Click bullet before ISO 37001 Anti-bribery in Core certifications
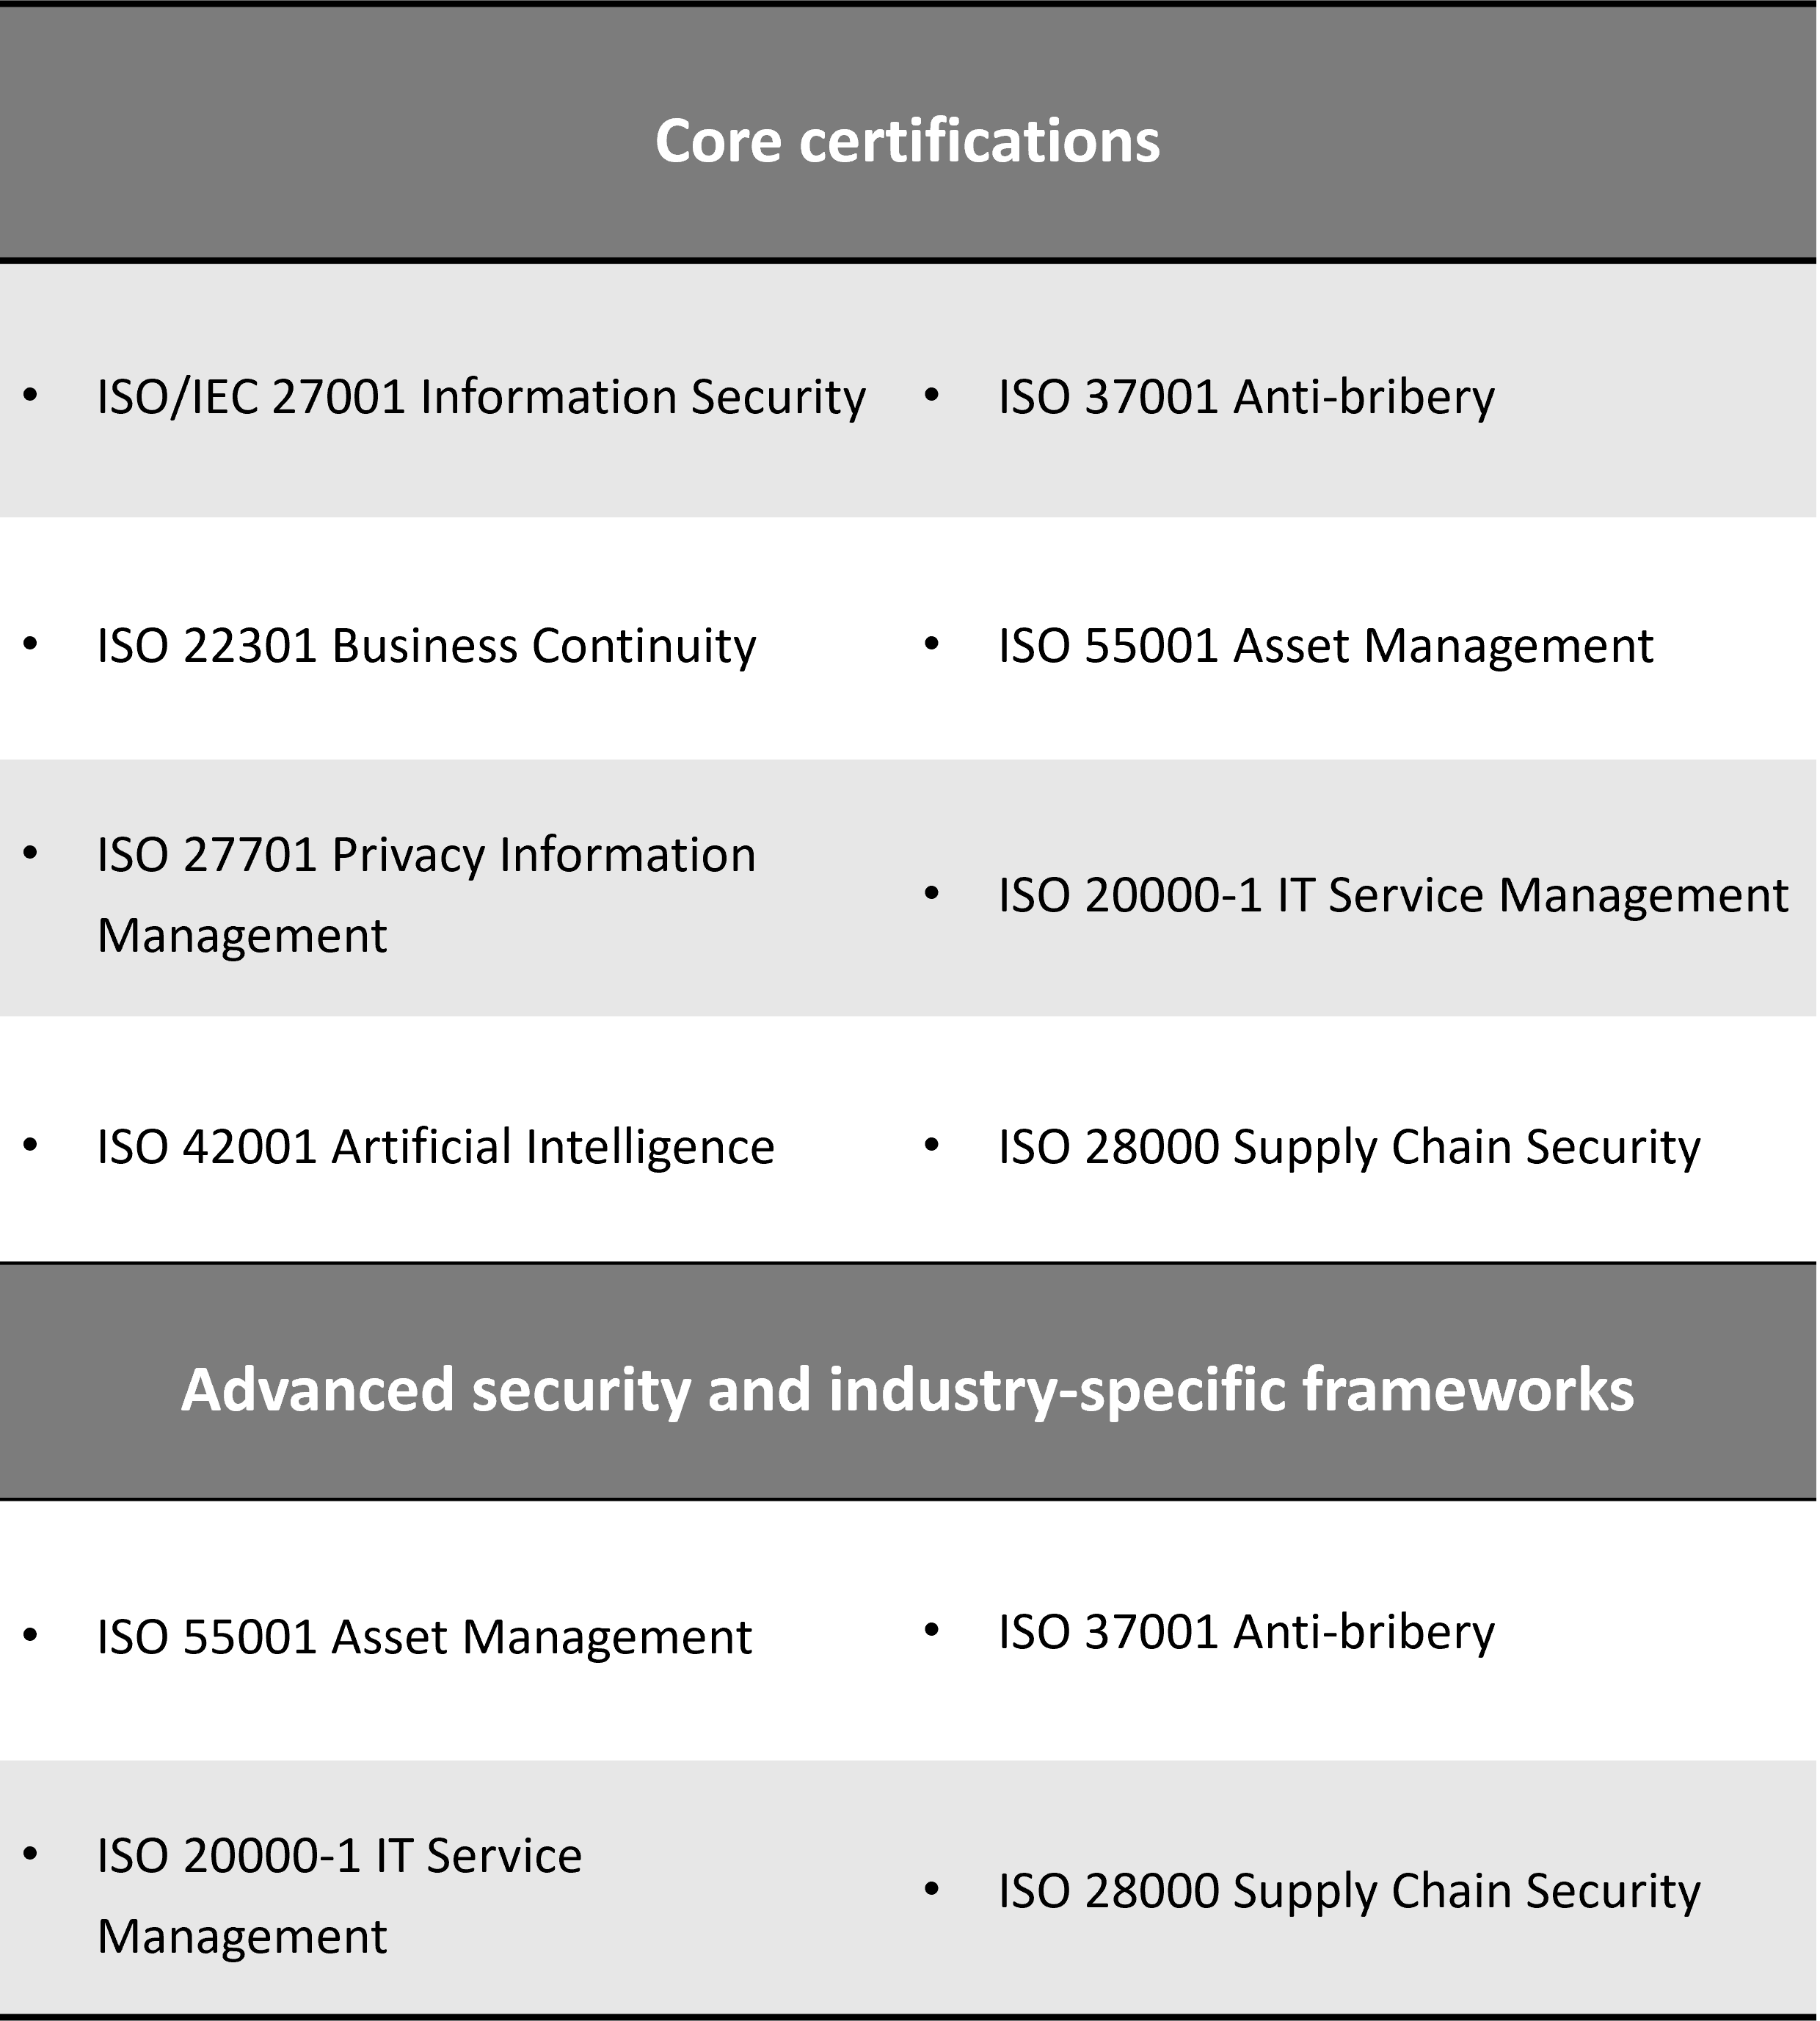 [x=932, y=395]
